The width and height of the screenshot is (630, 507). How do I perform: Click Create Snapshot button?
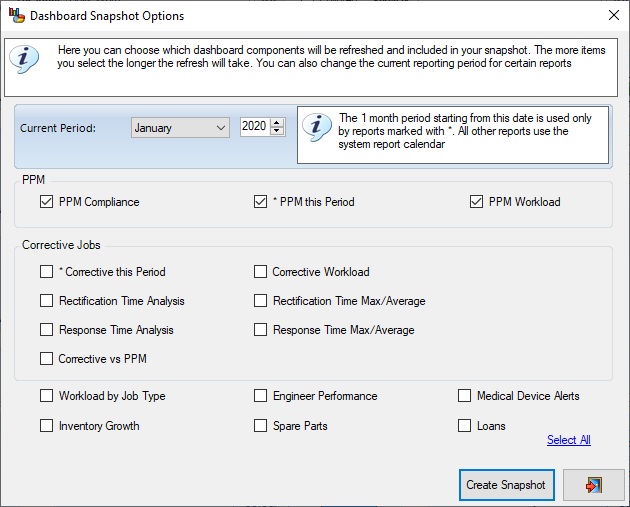[x=507, y=485]
